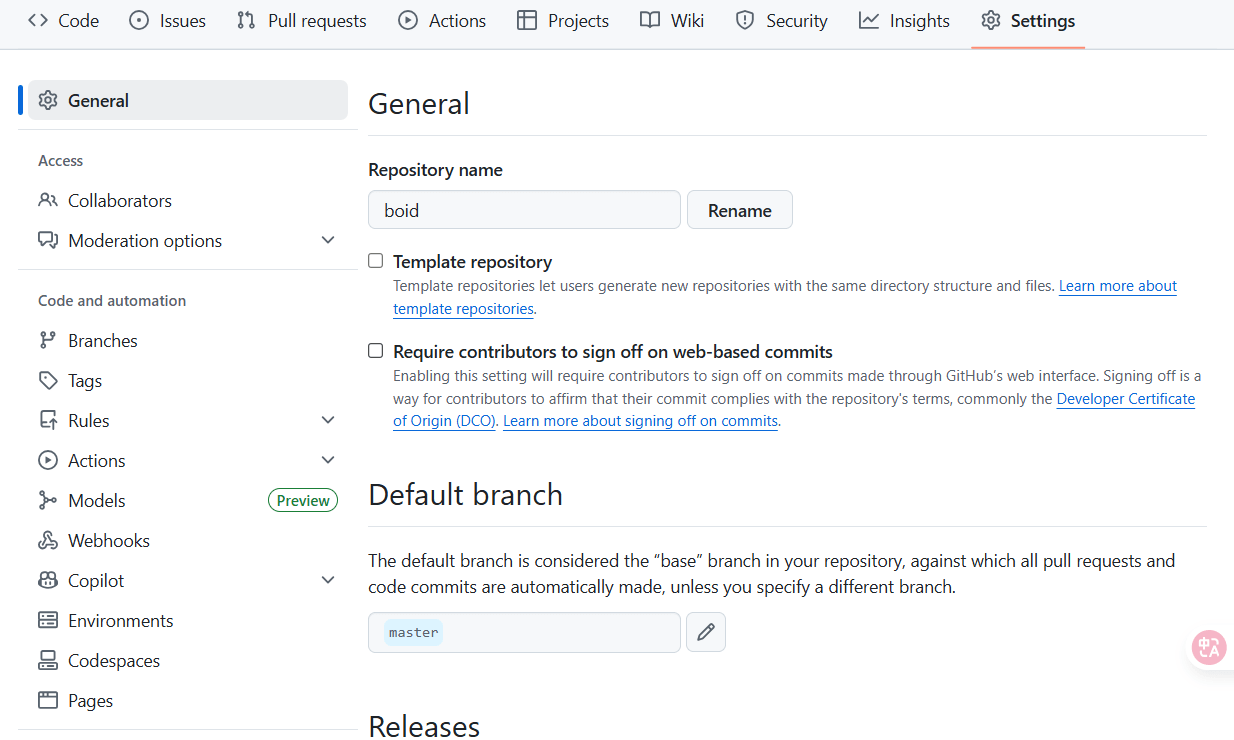Click the Wiki book icon
The height and width of the screenshot is (740, 1234).
pyautogui.click(x=650, y=20)
